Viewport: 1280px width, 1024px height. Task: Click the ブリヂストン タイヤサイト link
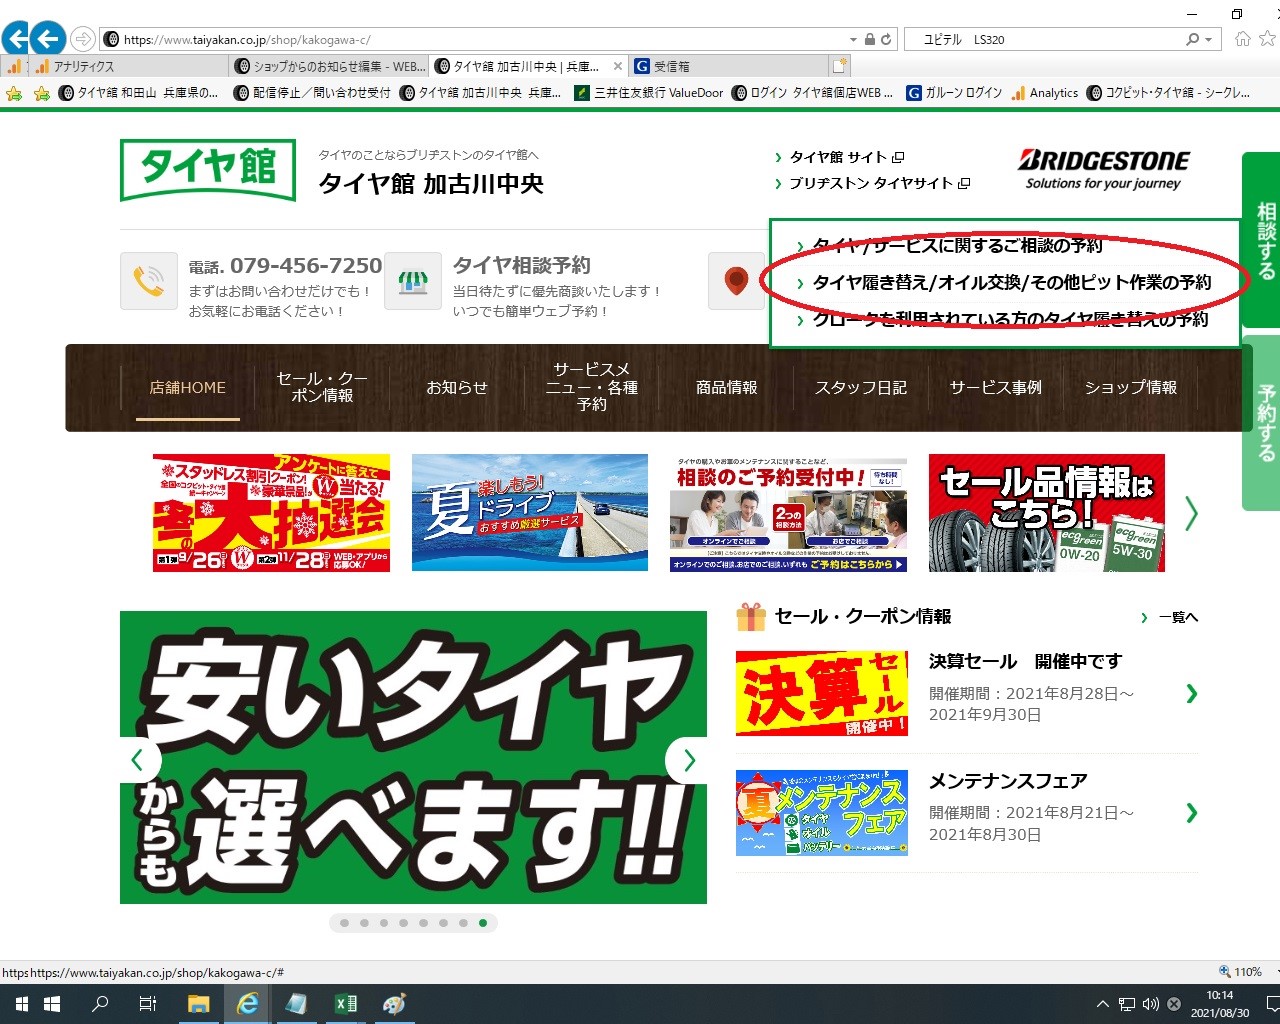[x=872, y=183]
